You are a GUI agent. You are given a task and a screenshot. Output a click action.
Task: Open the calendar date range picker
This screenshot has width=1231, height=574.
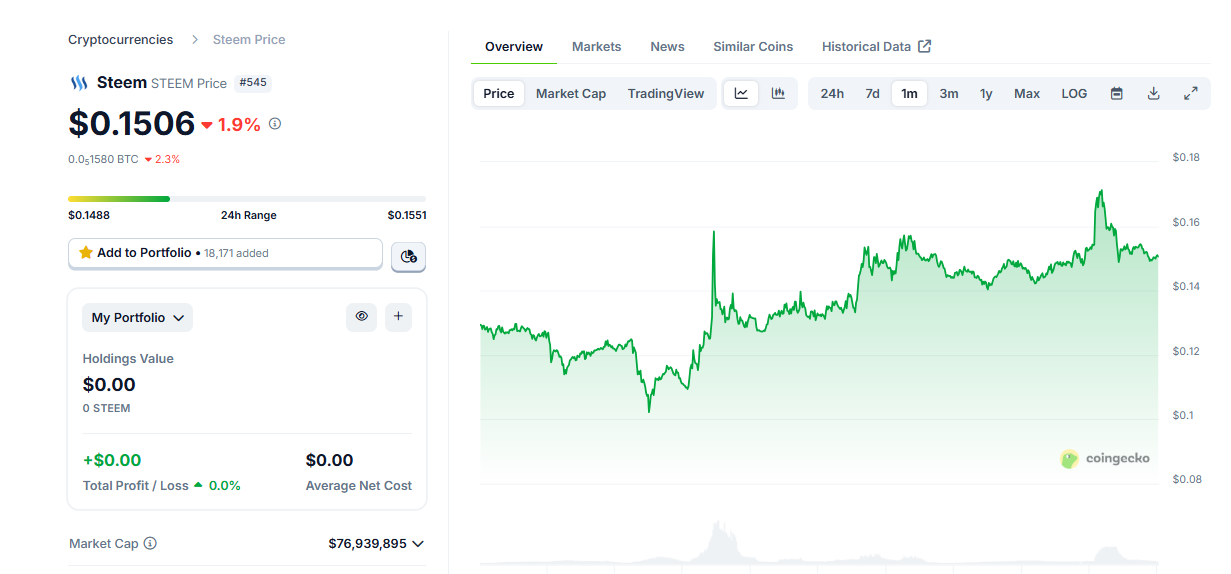[1117, 93]
